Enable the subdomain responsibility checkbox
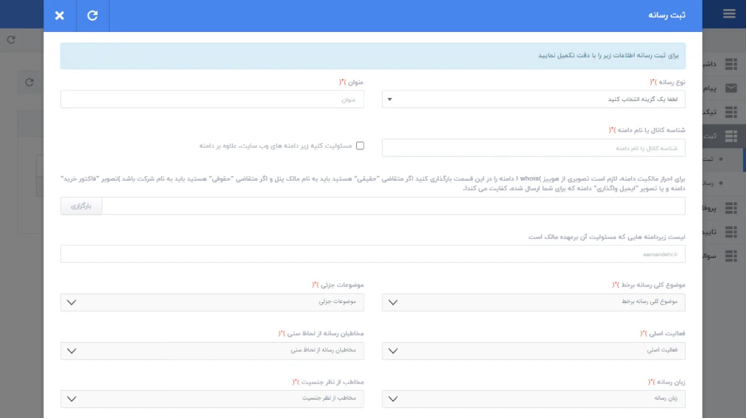Viewport: 747px width, 419px height. (x=360, y=146)
